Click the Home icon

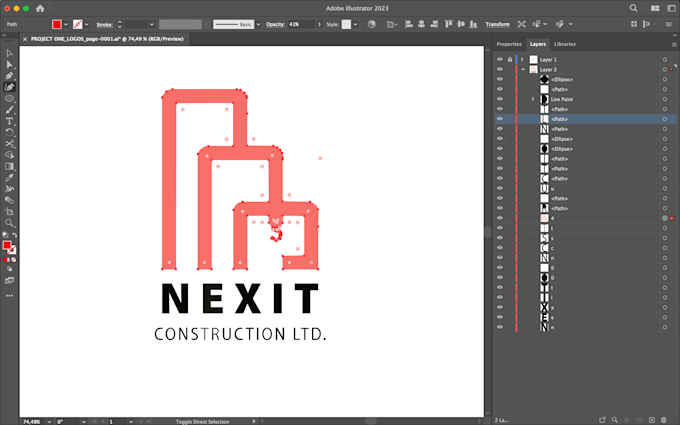point(40,8)
